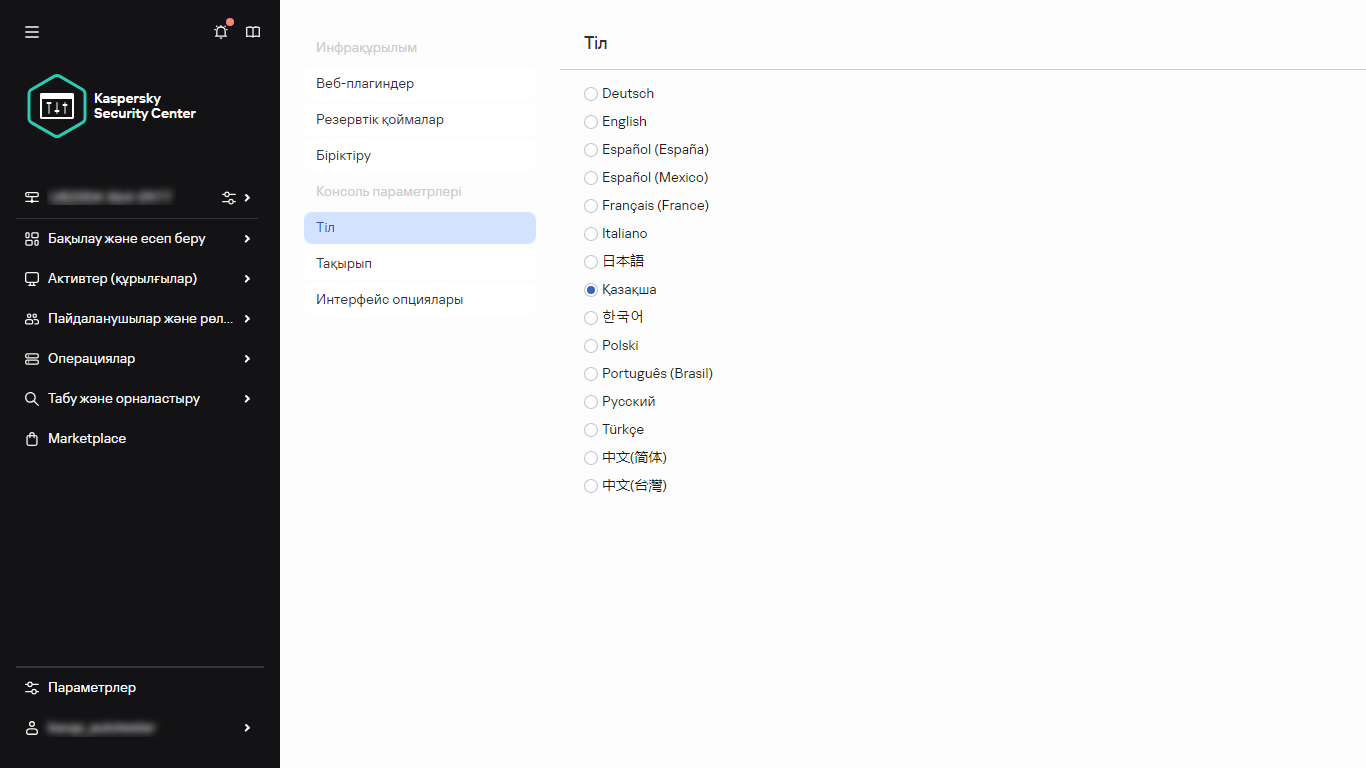Select the Türkçe radio button
The width and height of the screenshot is (1366, 768).
591,430
